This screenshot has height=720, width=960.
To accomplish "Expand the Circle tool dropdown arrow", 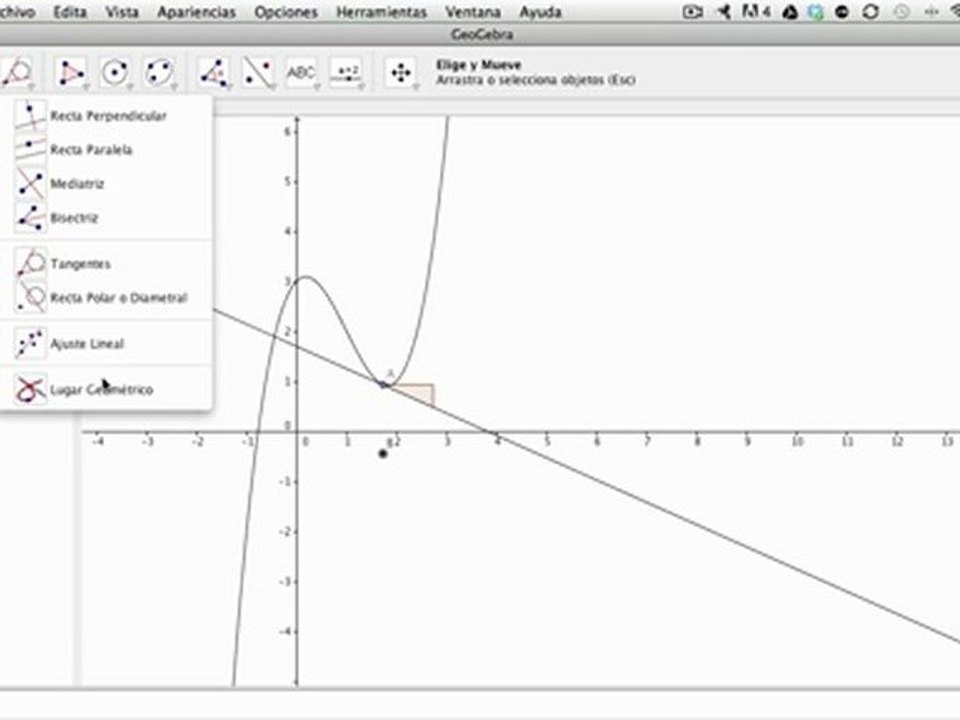I will tap(129, 88).
